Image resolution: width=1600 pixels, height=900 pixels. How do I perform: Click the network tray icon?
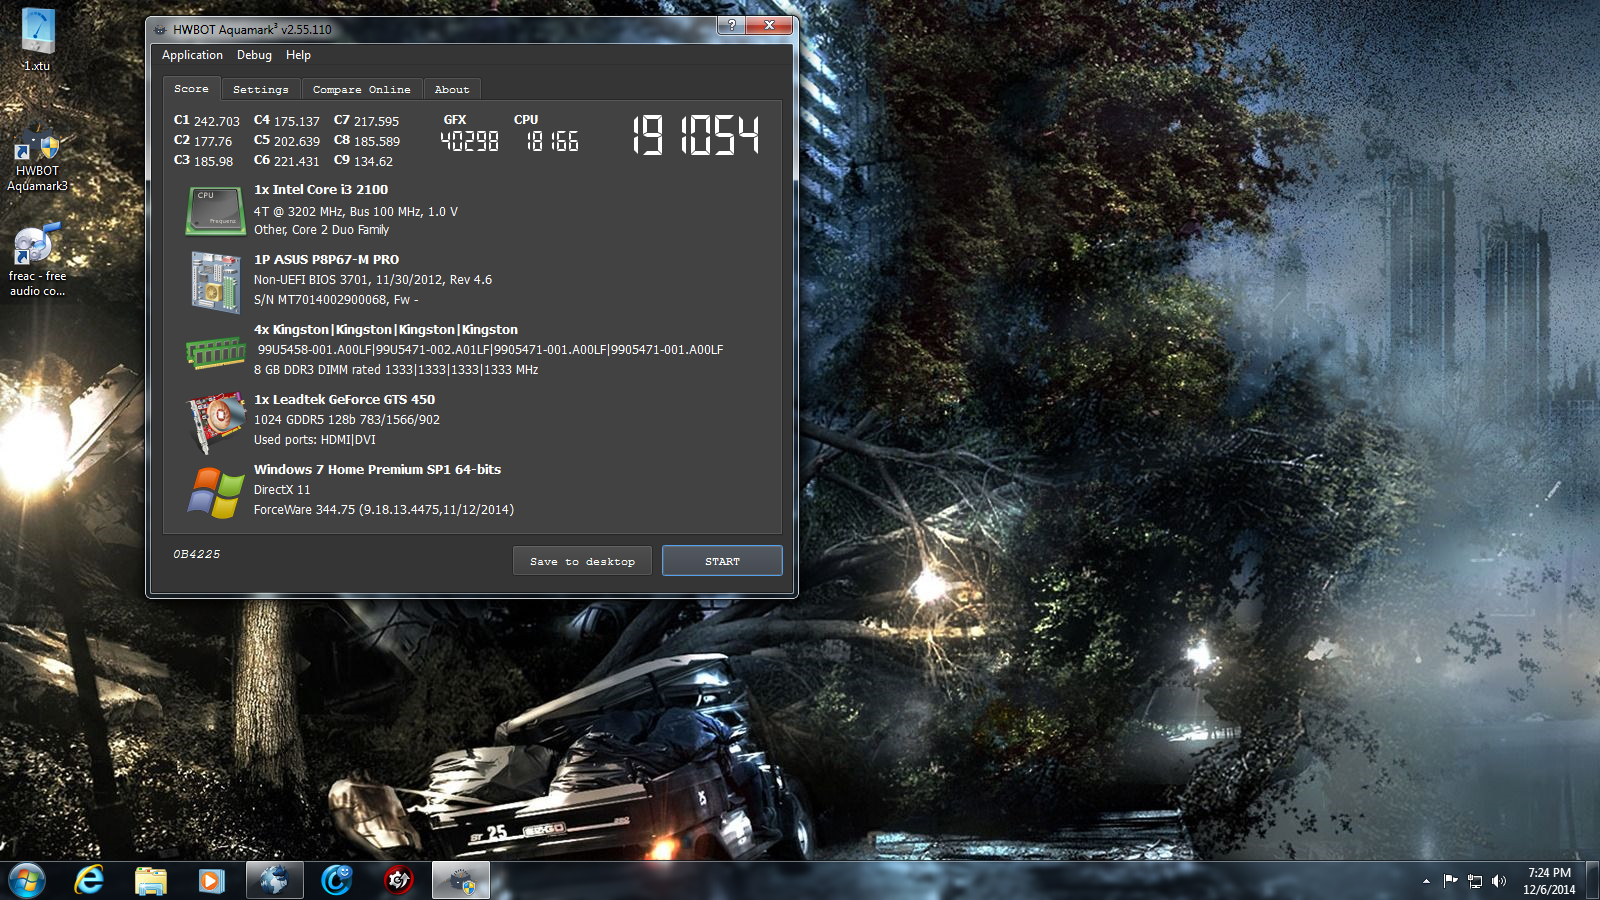[x=1474, y=881]
